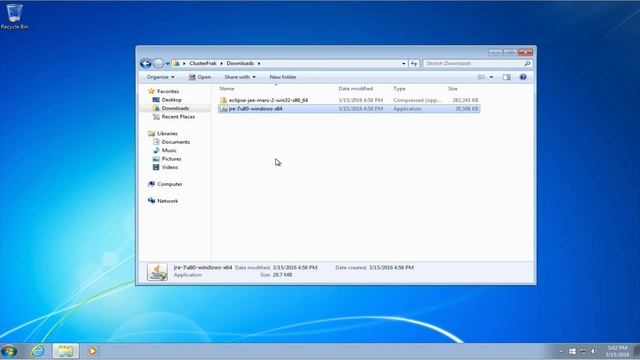
Task: Sort by the Date modified column
Action: click(x=356, y=89)
